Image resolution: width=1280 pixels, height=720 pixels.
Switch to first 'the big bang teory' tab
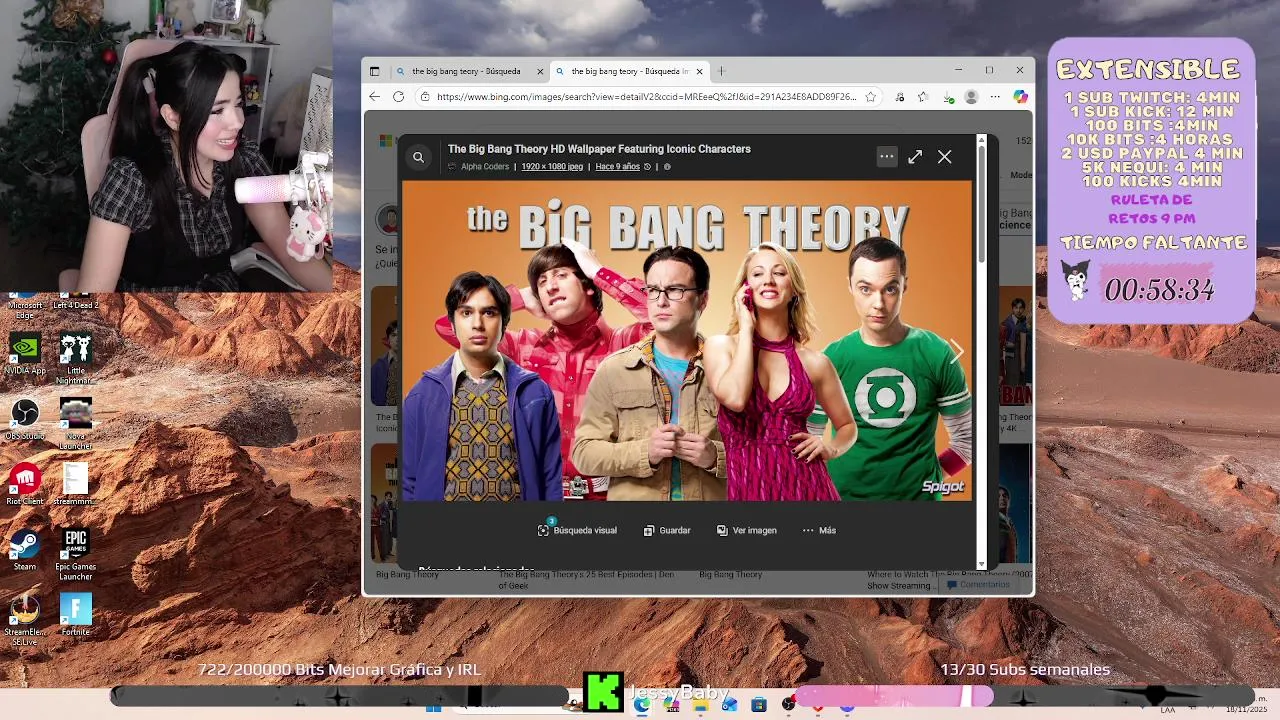pos(466,72)
